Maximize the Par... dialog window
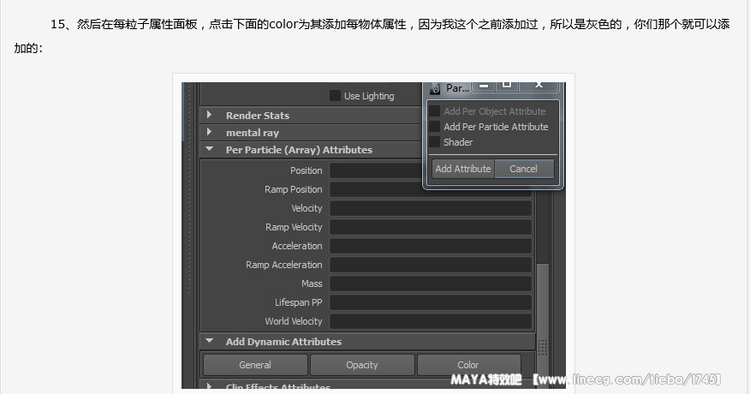This screenshot has height=394, width=750. tap(507, 86)
